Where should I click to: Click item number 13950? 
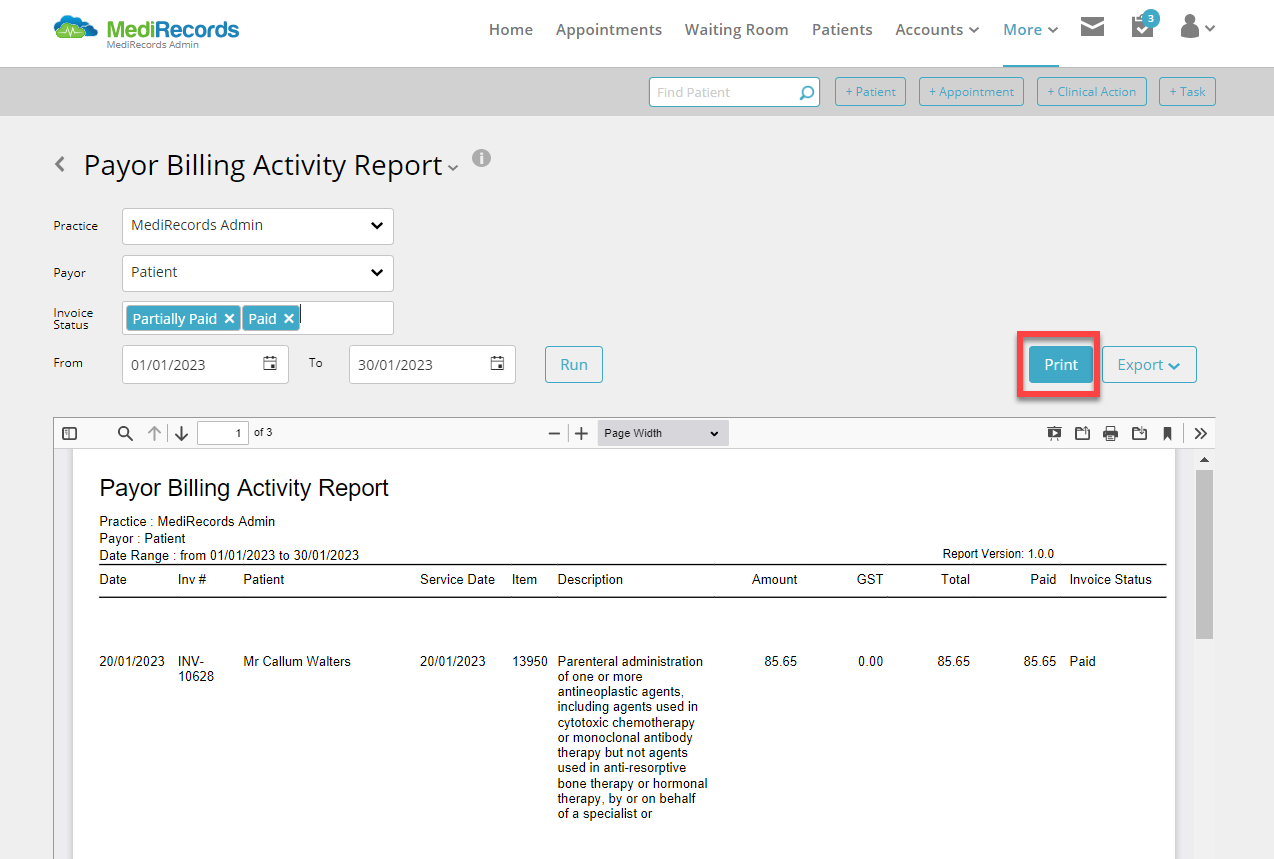tap(530, 661)
